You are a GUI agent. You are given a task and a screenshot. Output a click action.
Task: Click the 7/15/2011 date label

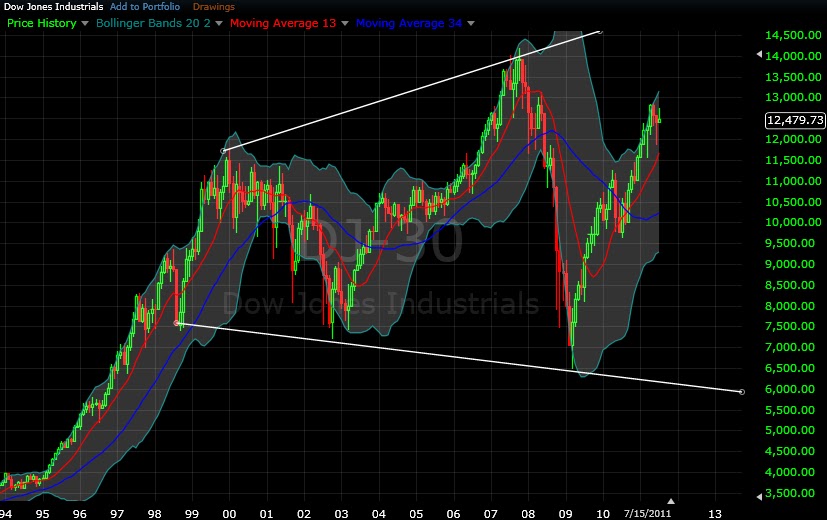click(x=647, y=513)
